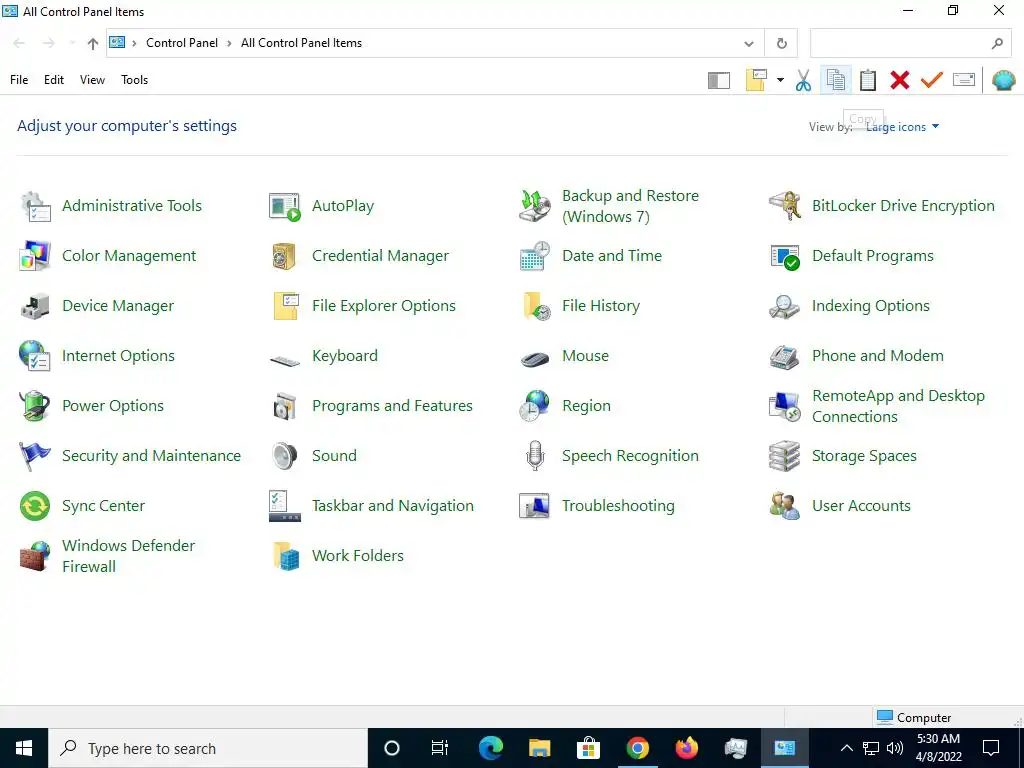Open the Troubleshooting link
Screen dimensions: 1024x768
coord(618,506)
